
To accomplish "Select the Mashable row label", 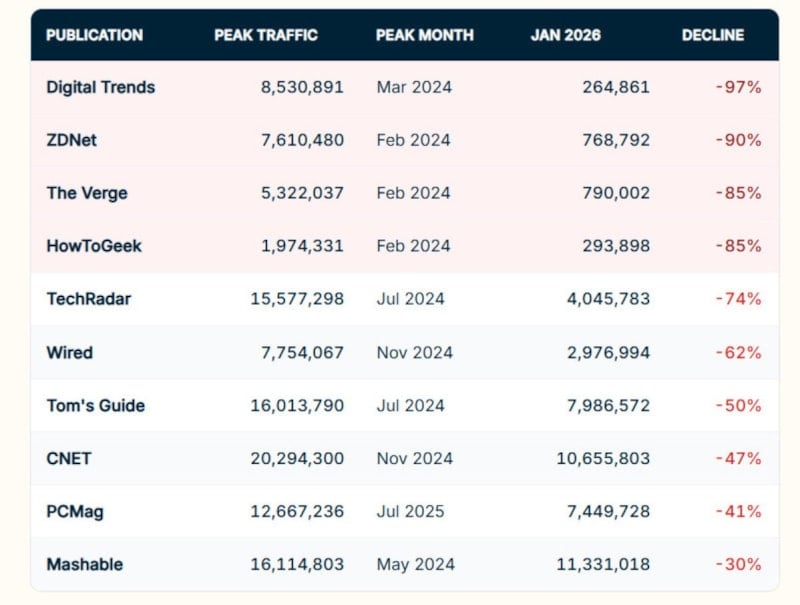I will (x=84, y=564).
